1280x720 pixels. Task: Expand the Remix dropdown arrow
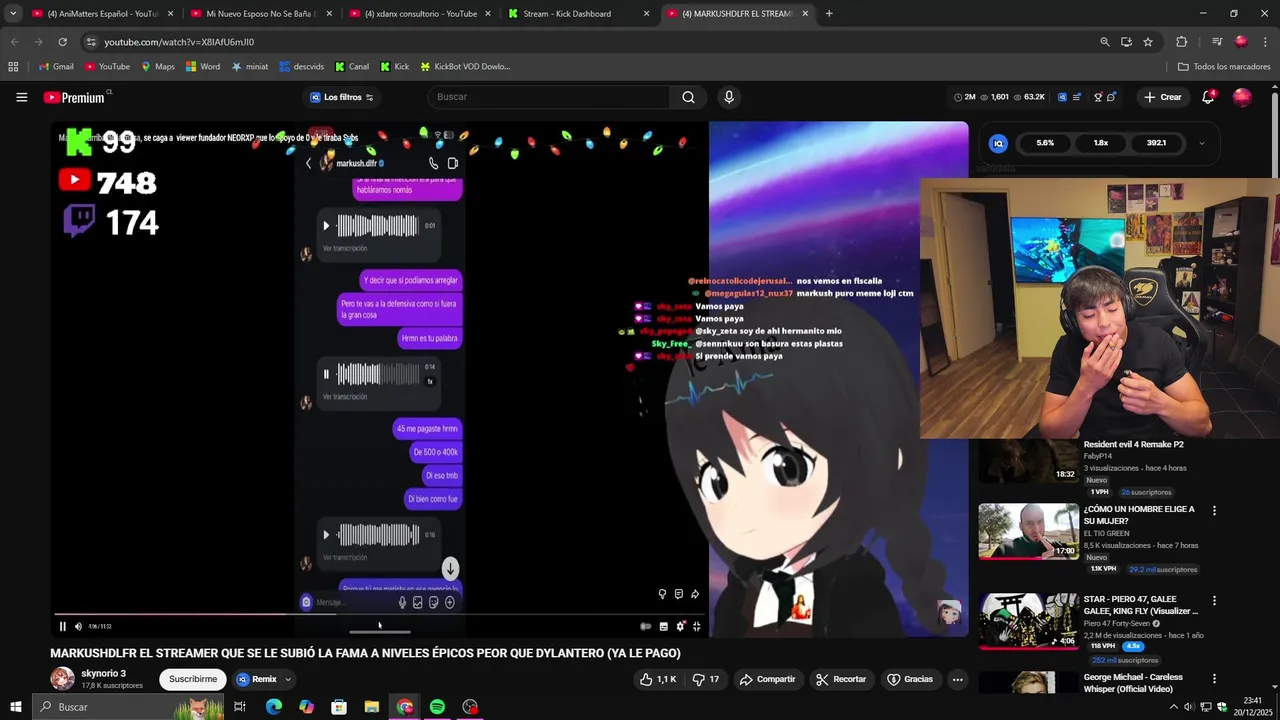pyautogui.click(x=288, y=679)
